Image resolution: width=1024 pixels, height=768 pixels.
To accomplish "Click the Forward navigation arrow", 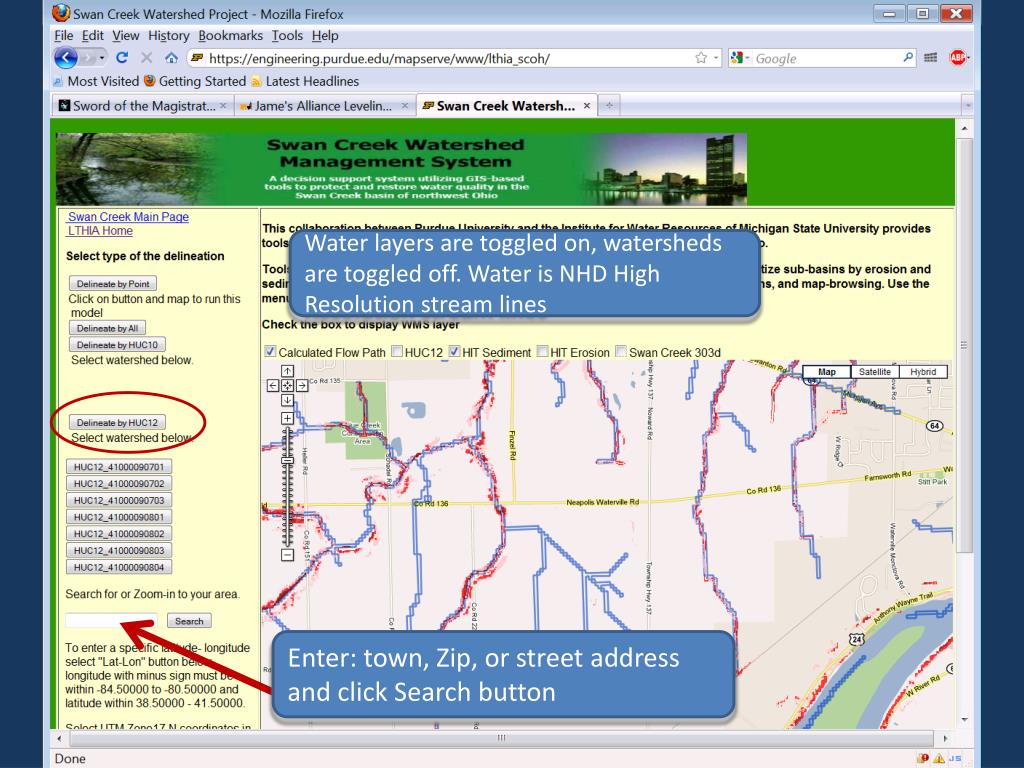I will (x=88, y=58).
